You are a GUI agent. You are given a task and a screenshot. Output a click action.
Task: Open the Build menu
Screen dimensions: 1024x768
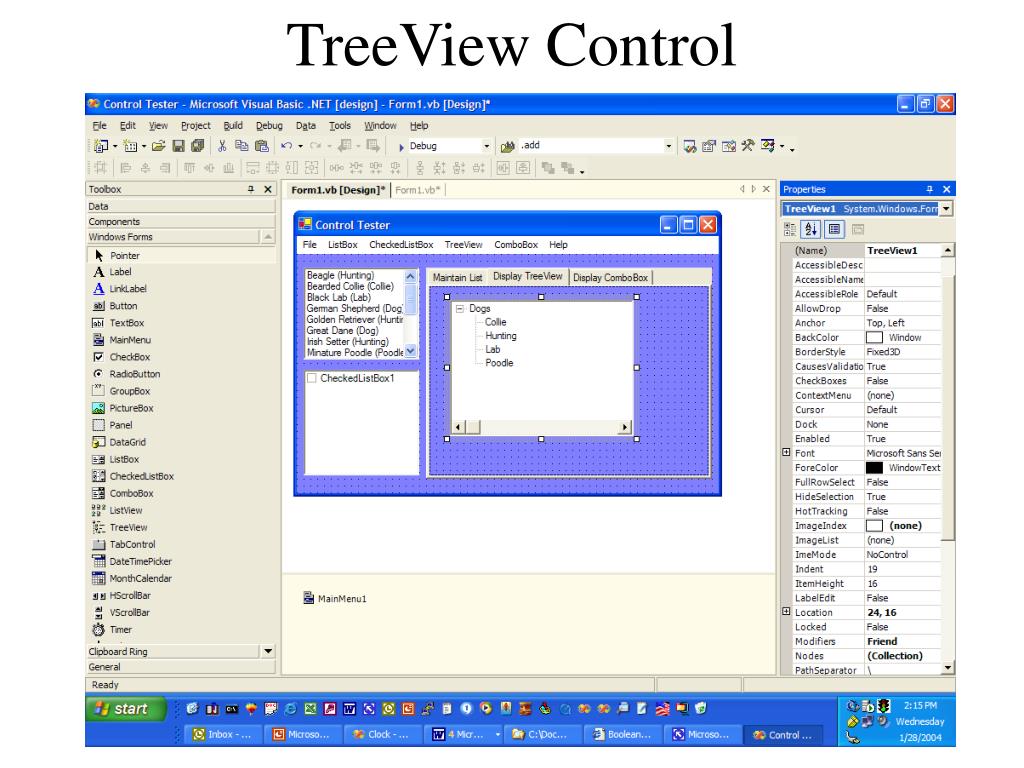(232, 125)
